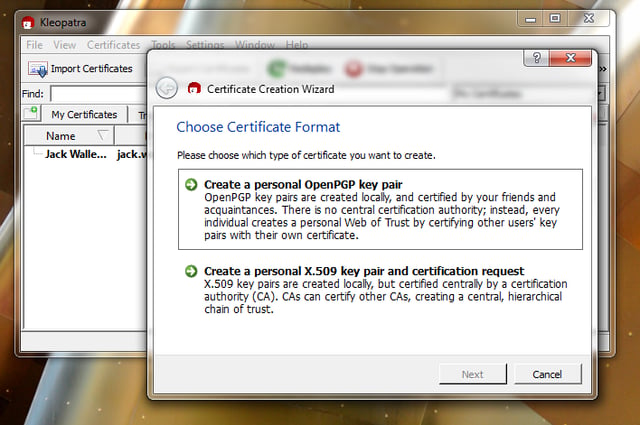640x425 pixels.
Task: Open the Window menu
Action: pos(255,44)
